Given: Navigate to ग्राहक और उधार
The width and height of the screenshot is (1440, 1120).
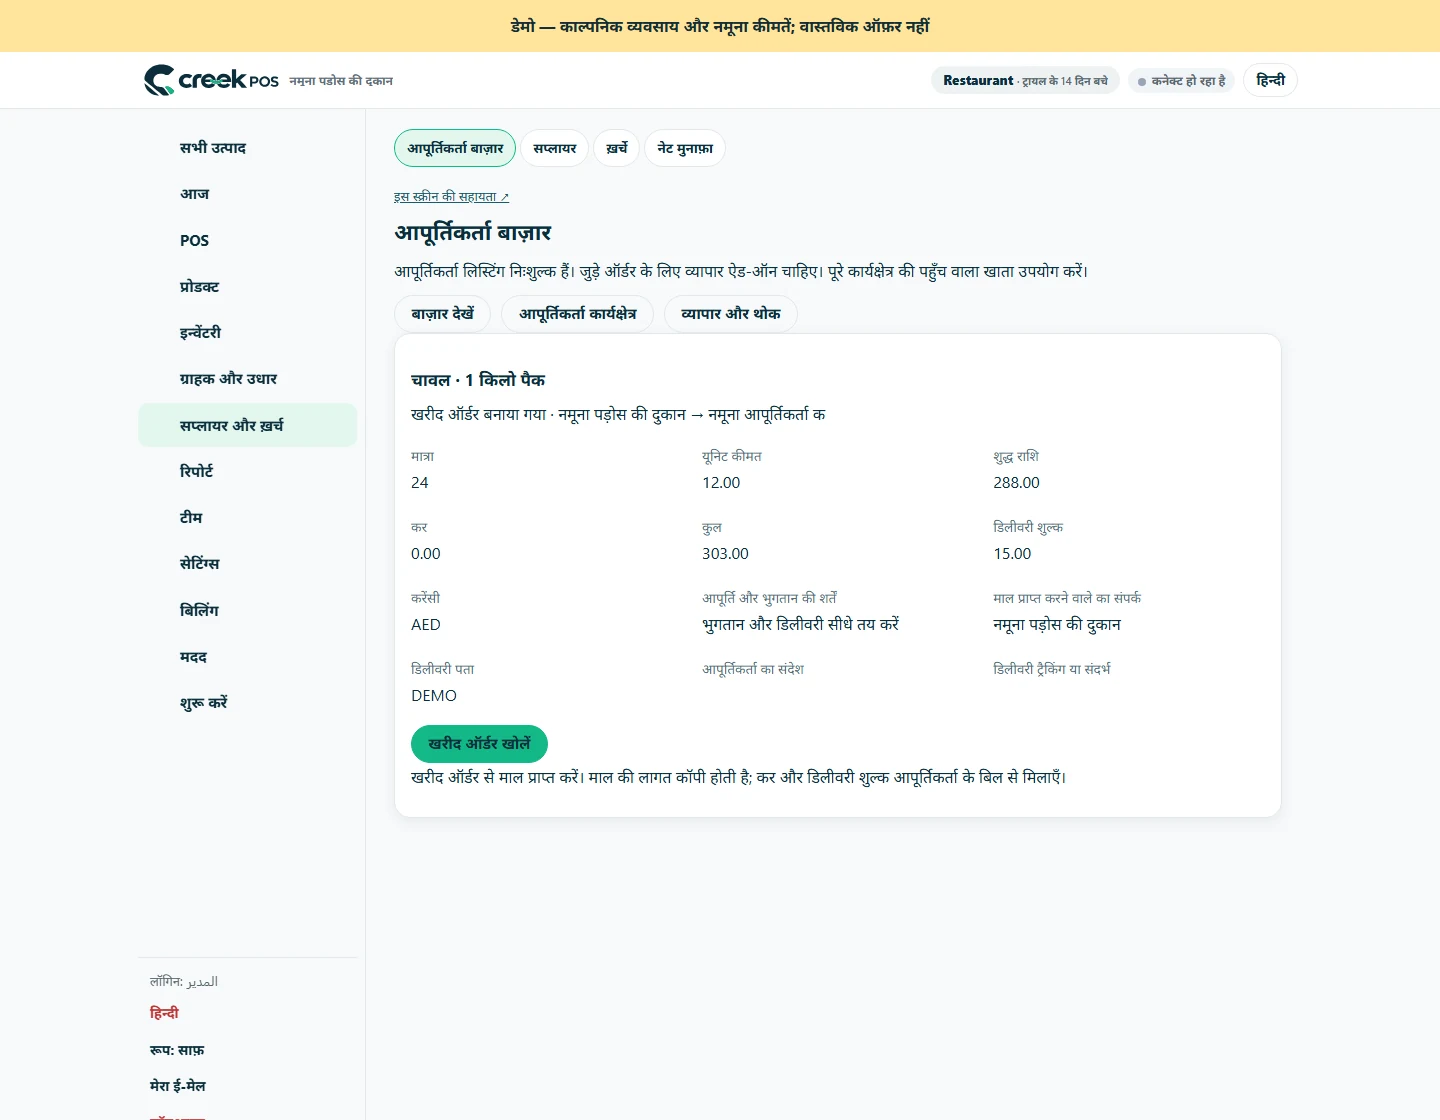Looking at the screenshot, I should tap(247, 379).
